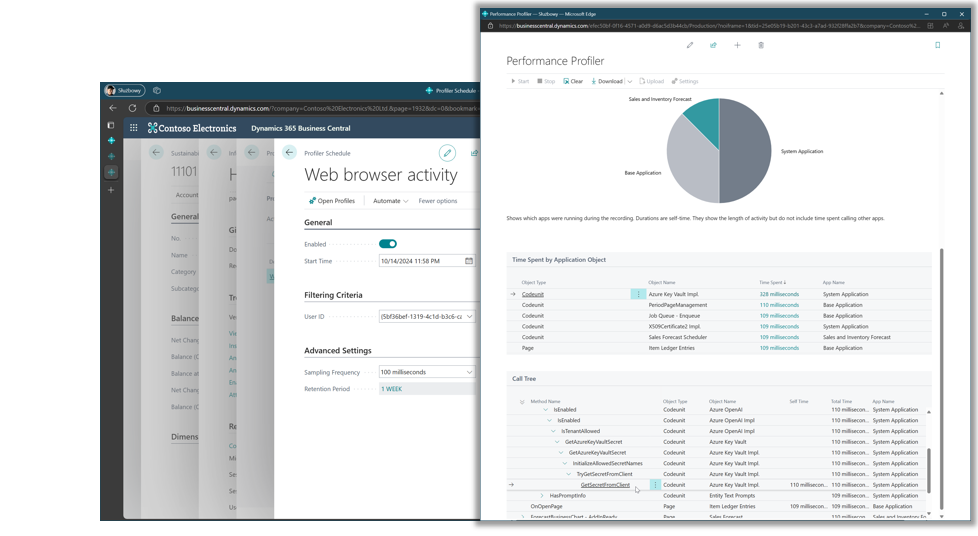Screen dimensions: 978x536
Task: Click the Contoso Electronics logo
Action: pyautogui.click(x=192, y=128)
